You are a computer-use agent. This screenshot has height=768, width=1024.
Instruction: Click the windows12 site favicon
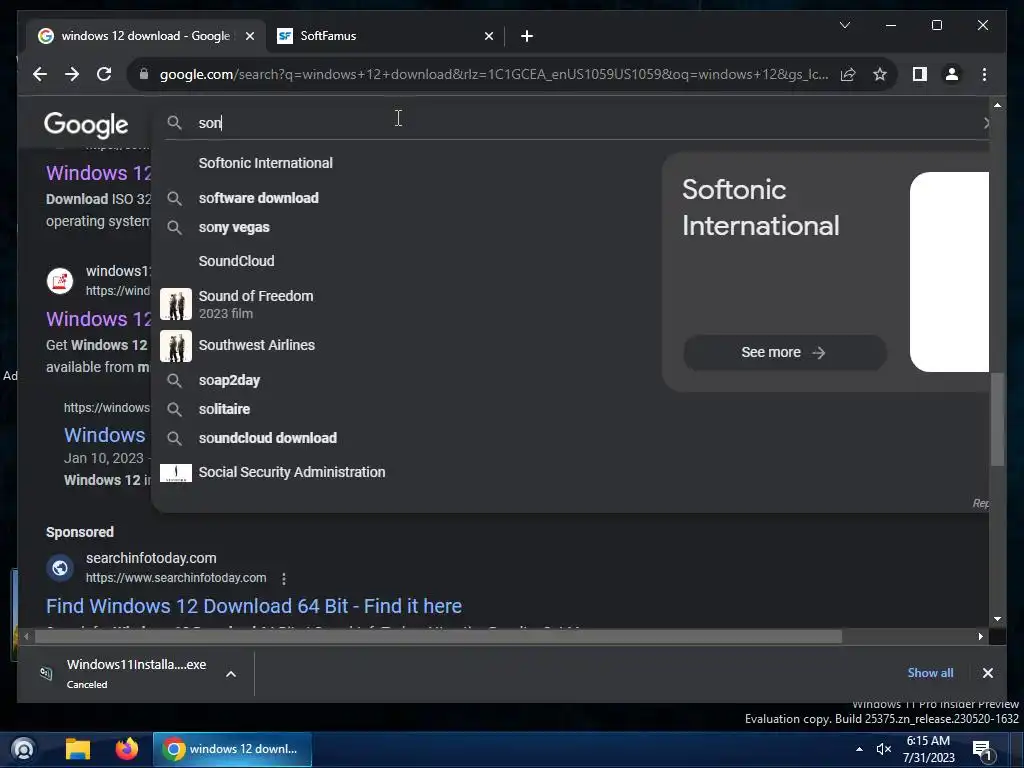coord(59,281)
